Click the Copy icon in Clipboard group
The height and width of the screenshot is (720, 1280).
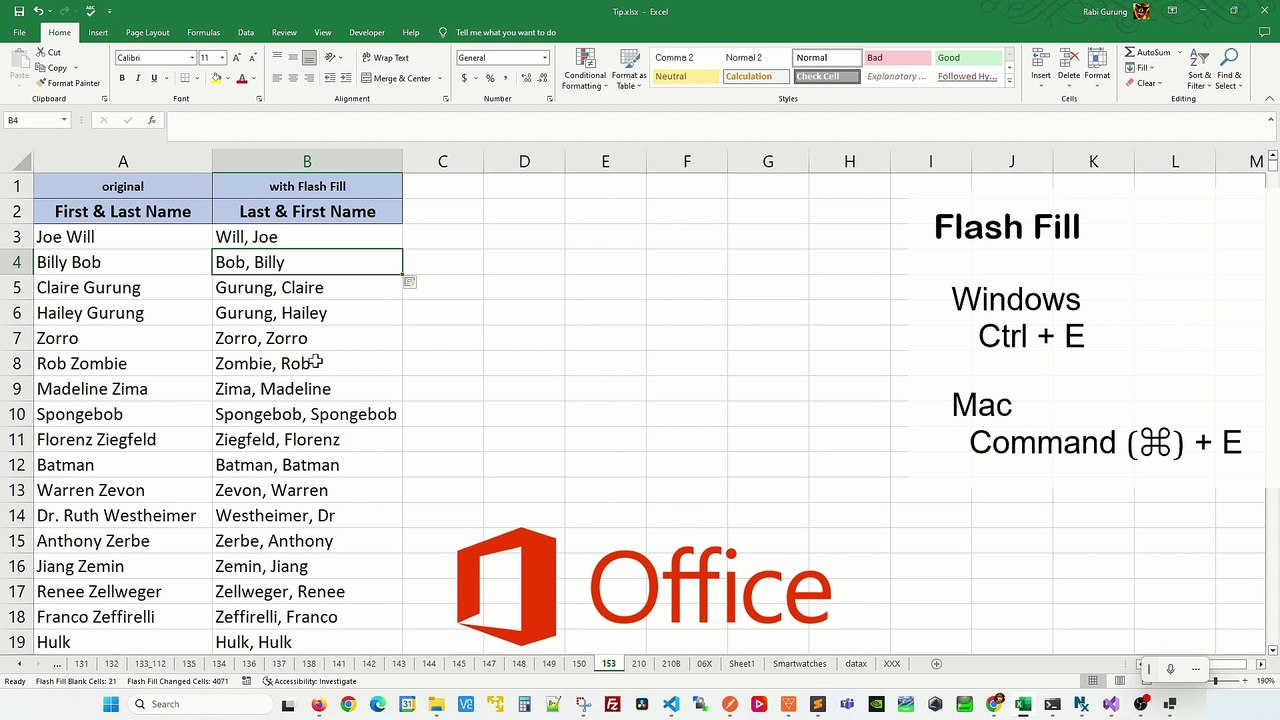click(x=41, y=68)
